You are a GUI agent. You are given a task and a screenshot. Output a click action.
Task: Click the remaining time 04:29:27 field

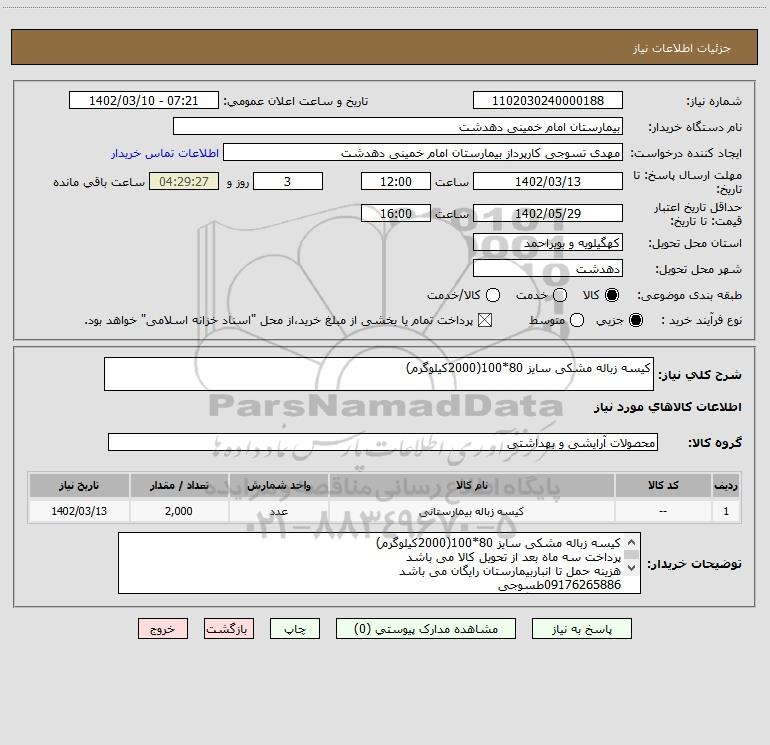184,181
